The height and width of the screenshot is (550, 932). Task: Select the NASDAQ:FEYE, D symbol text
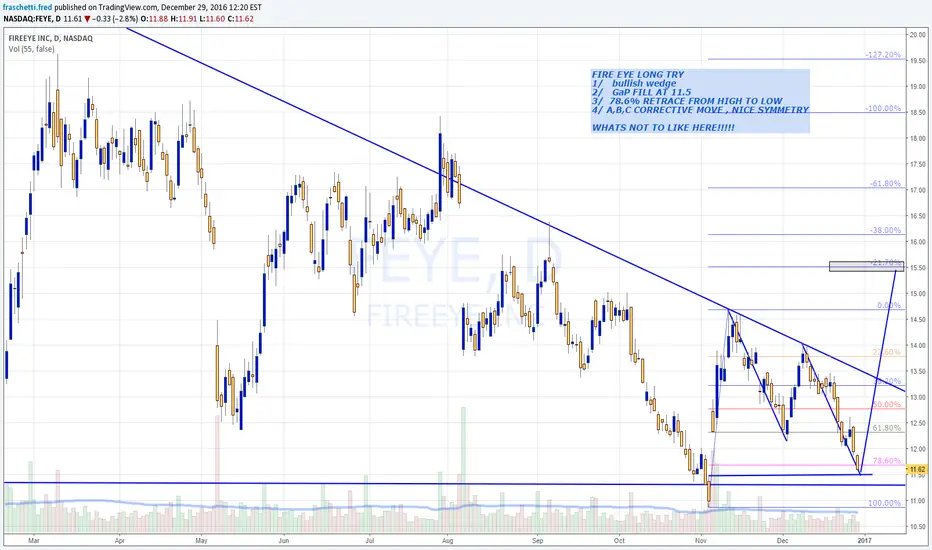click(32, 19)
